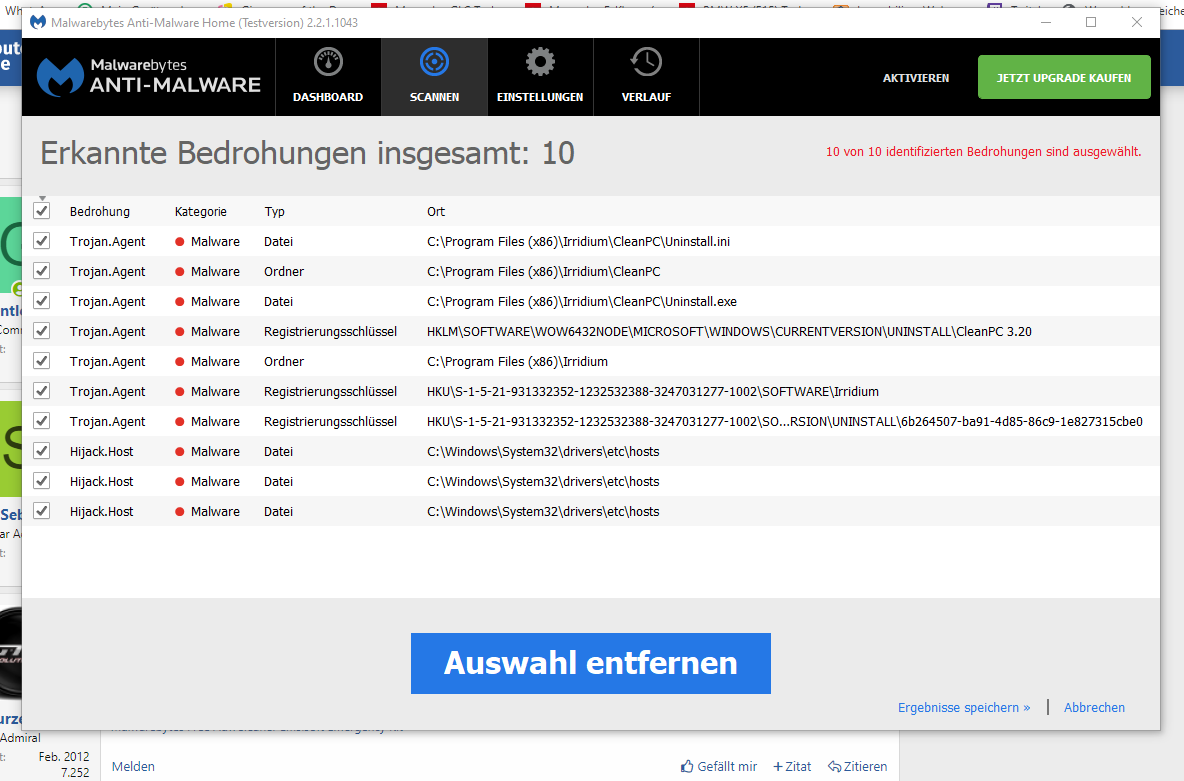This screenshot has width=1184, height=781.
Task: Sort by the Ort column header
Action: tap(436, 211)
